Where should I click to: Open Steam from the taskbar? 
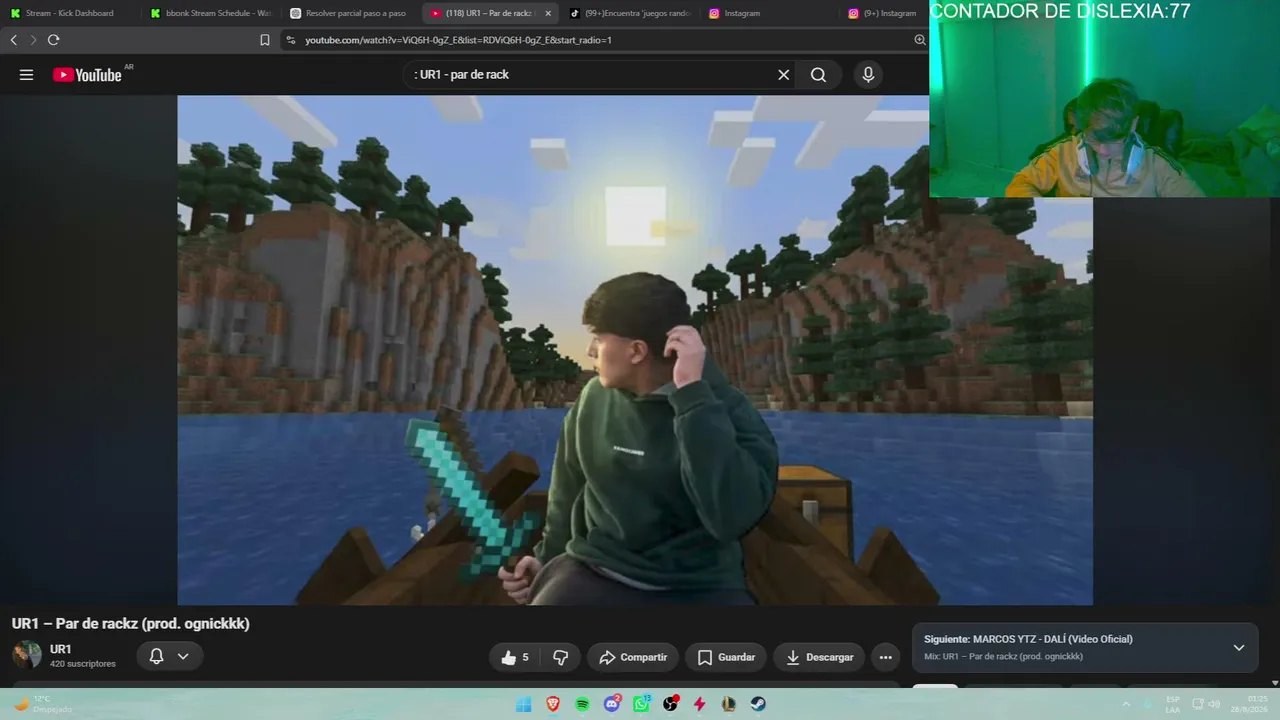point(759,704)
